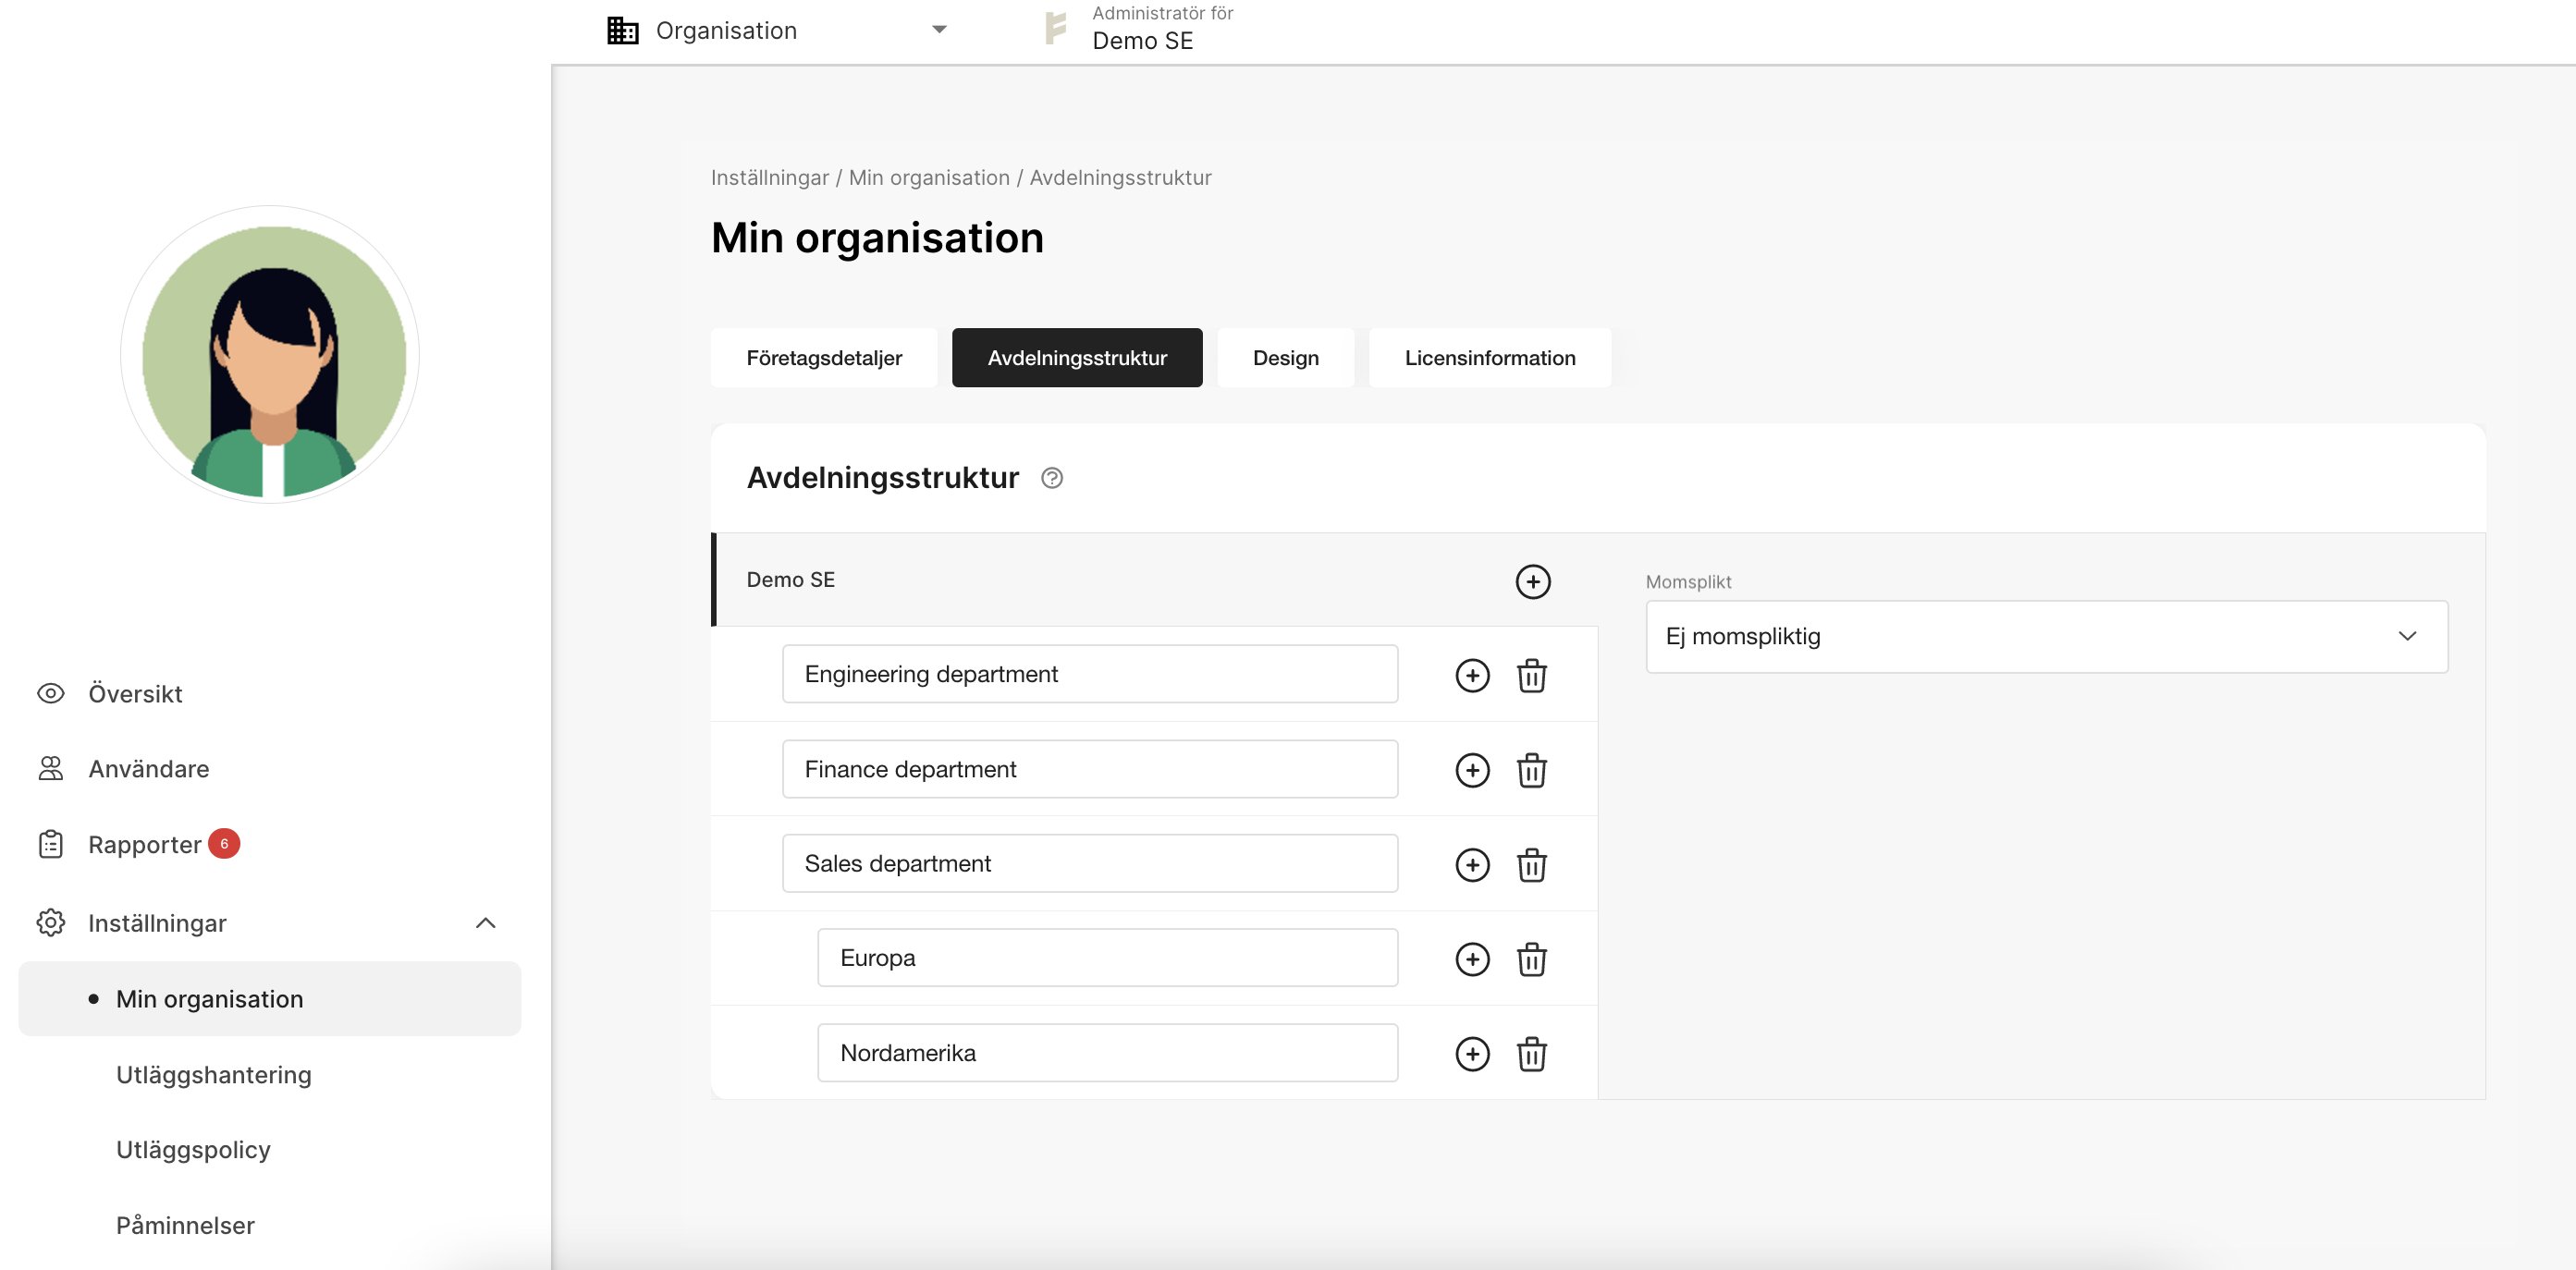Add sub-department under Nordamerika

coord(1472,1053)
